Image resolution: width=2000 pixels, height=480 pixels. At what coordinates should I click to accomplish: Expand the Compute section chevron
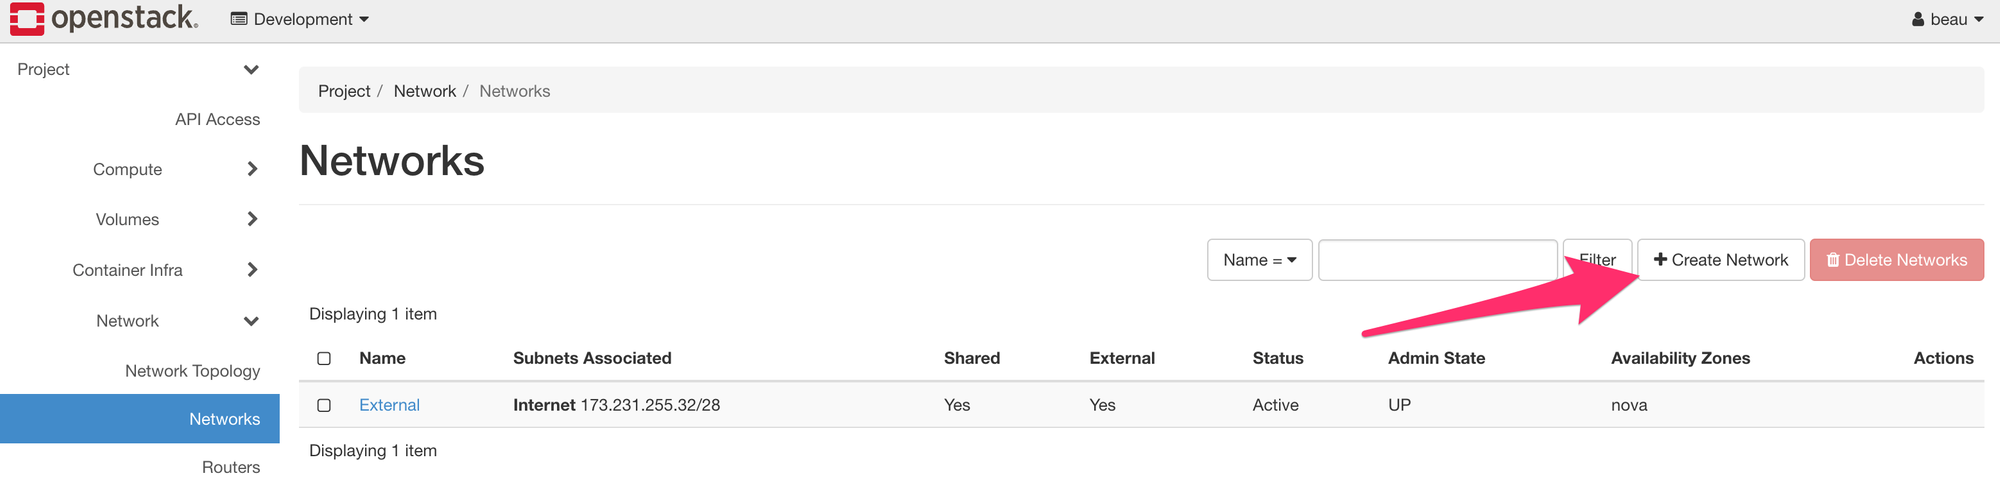click(252, 169)
